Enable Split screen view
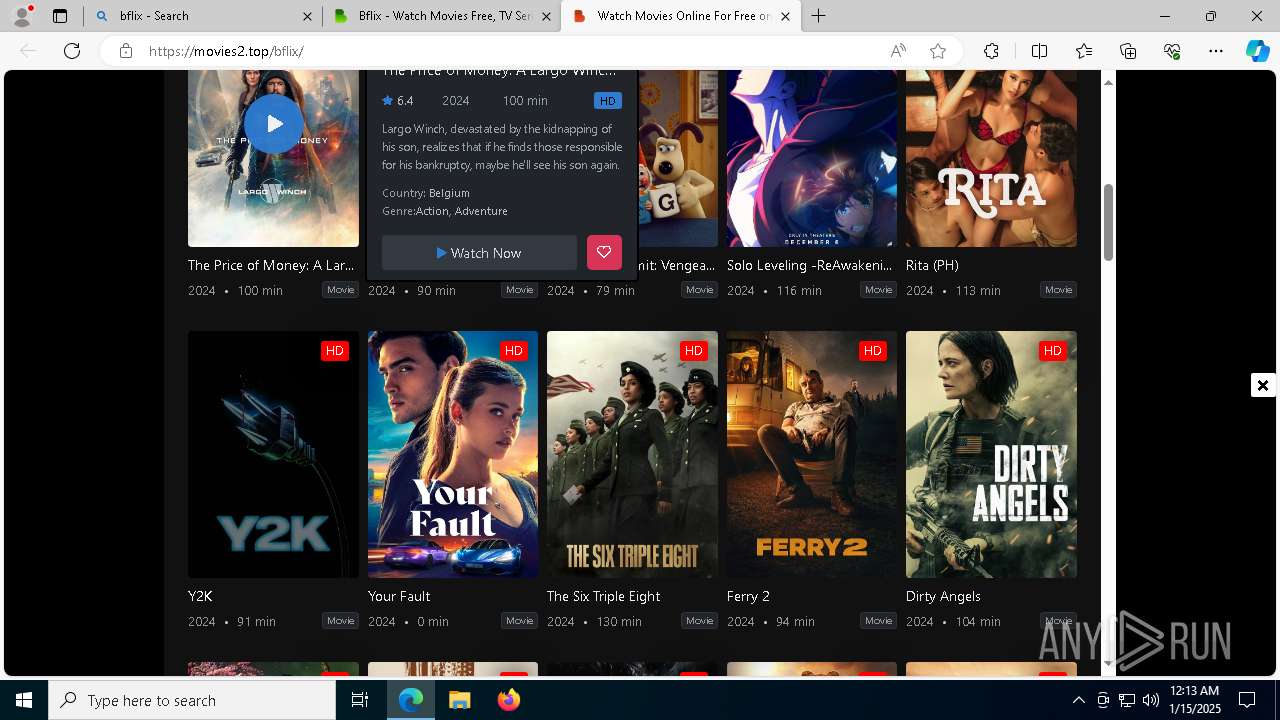Viewport: 1280px width, 720px height. tap(1039, 51)
